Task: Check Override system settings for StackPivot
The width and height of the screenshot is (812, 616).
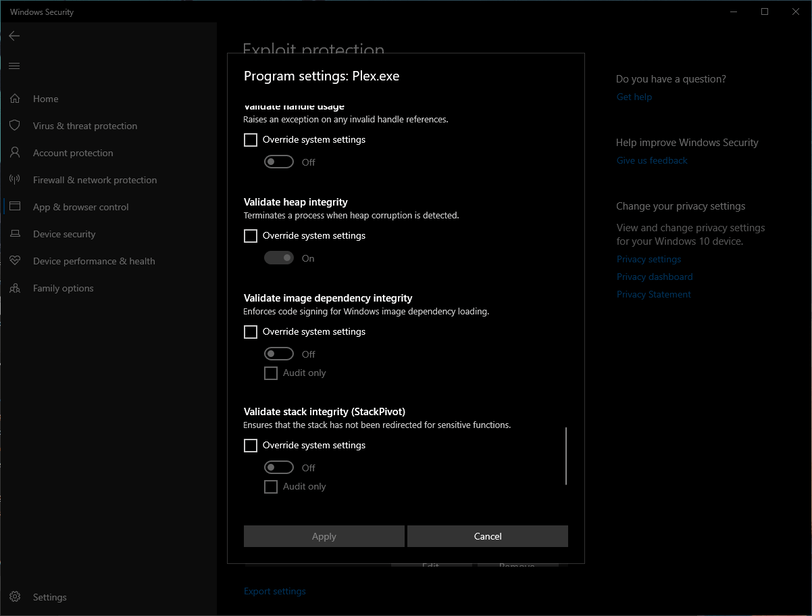Action: click(250, 446)
